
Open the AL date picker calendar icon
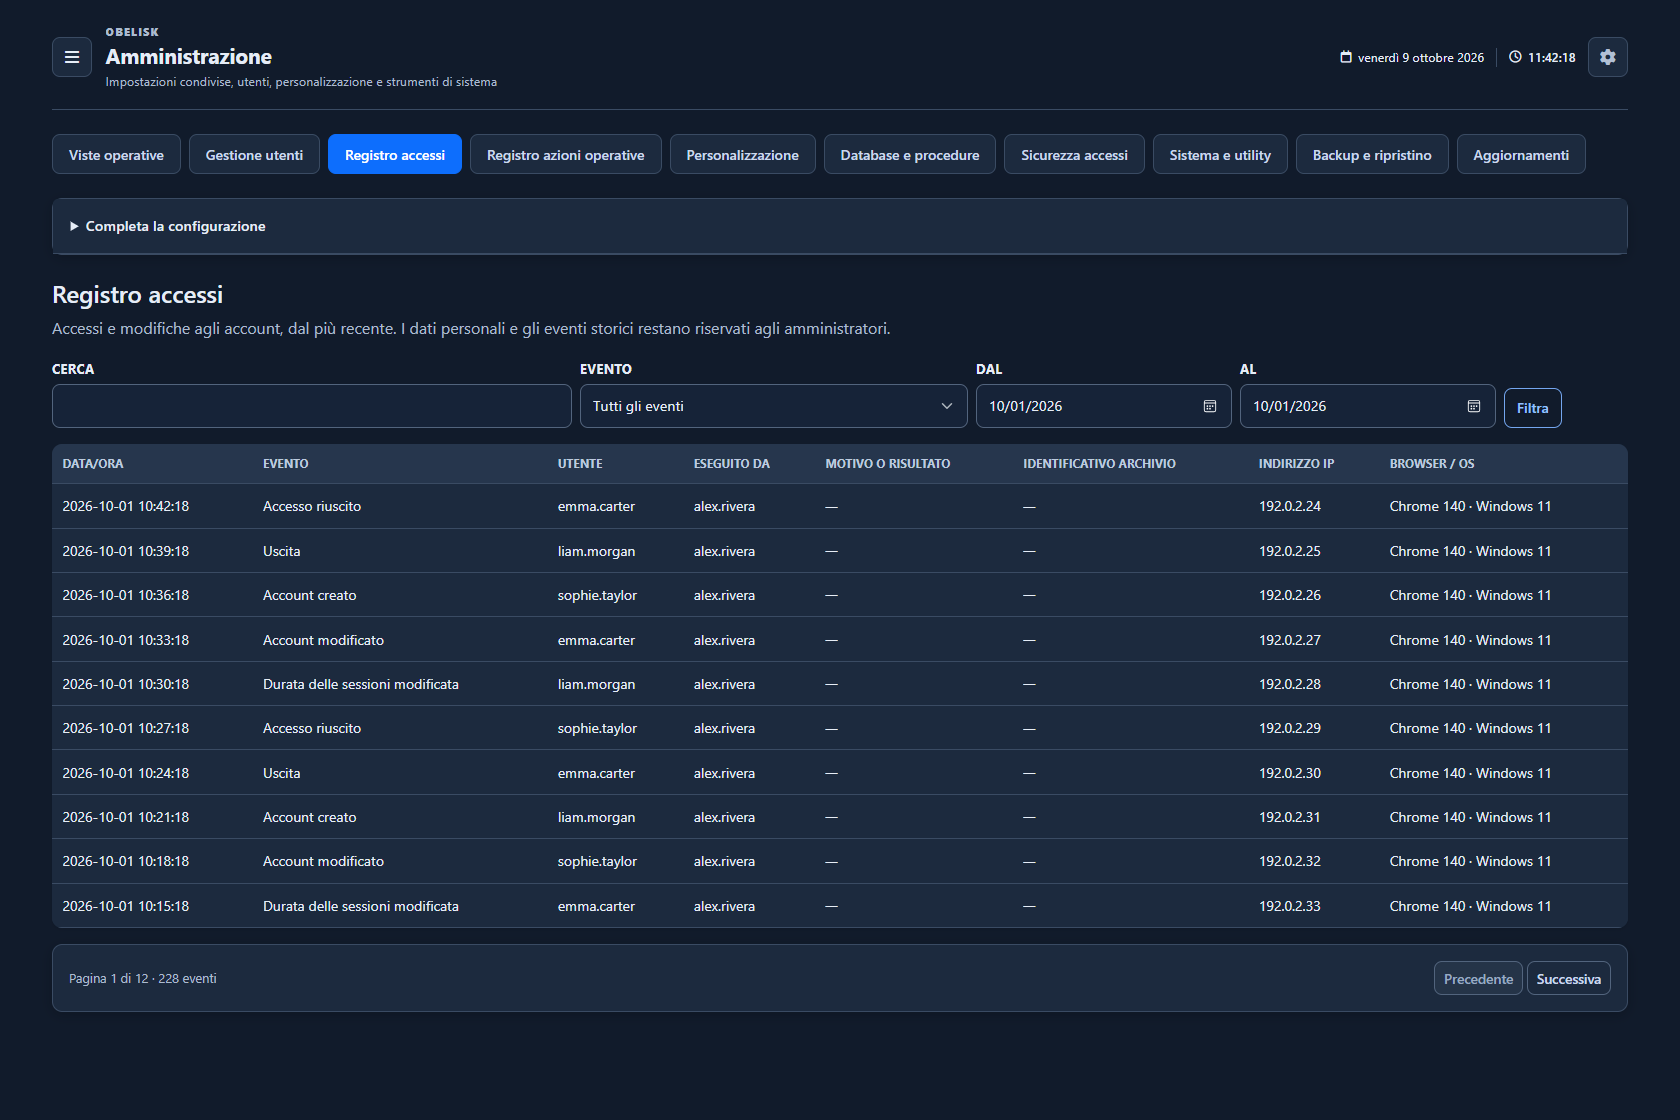1474,406
